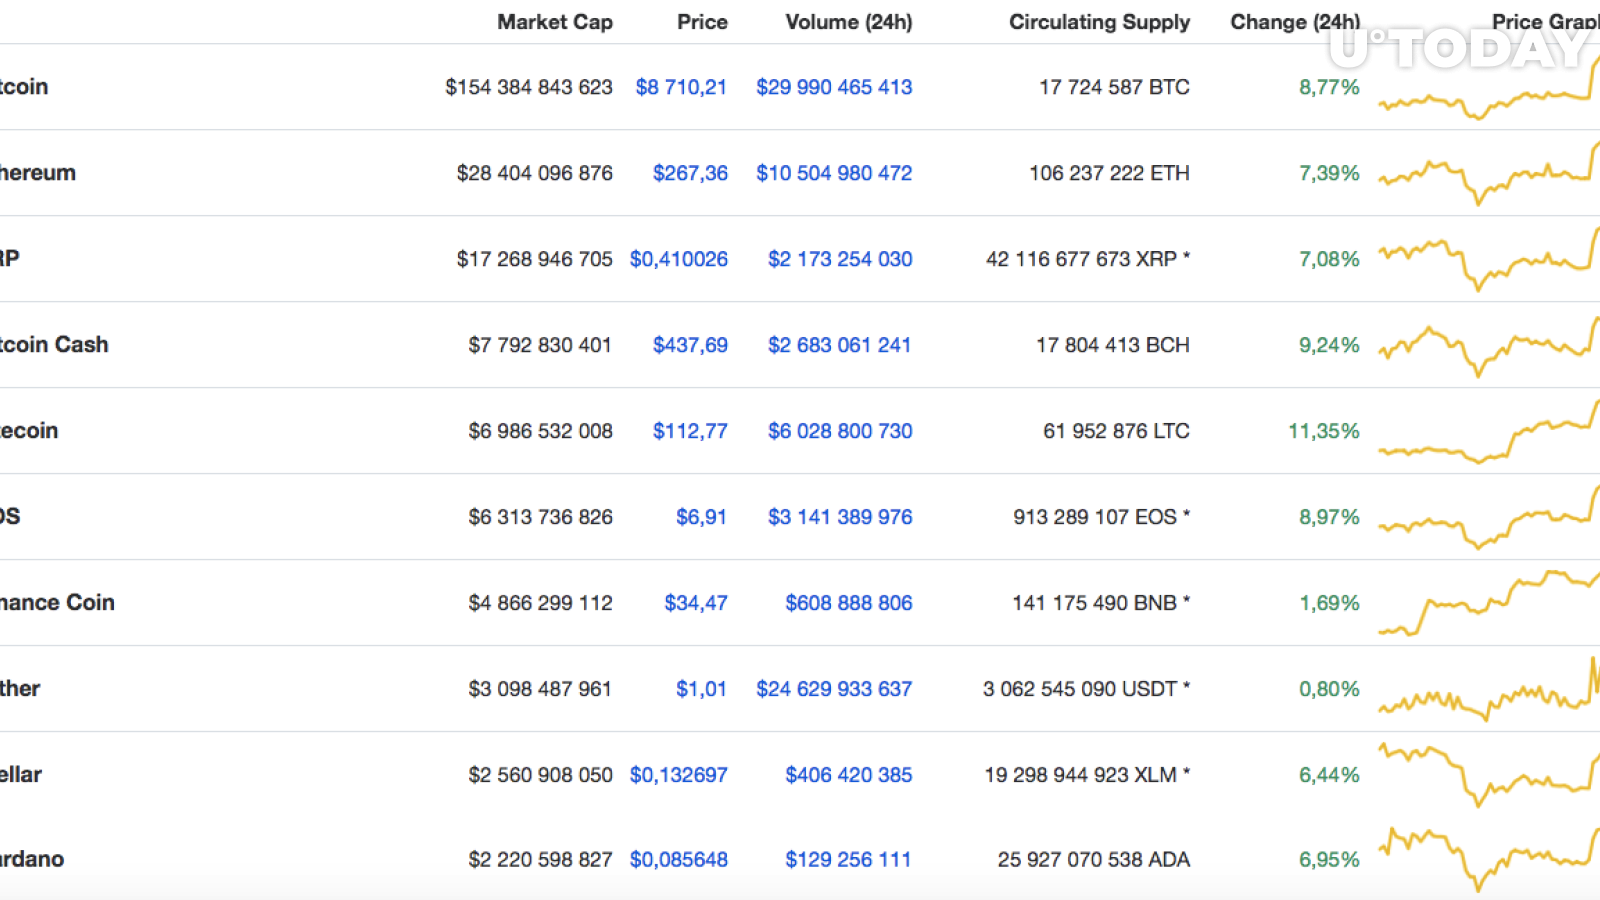Click the Bitcoin Cash price graph sparkline
Viewport: 1600px width, 900px height.
tap(1489, 346)
